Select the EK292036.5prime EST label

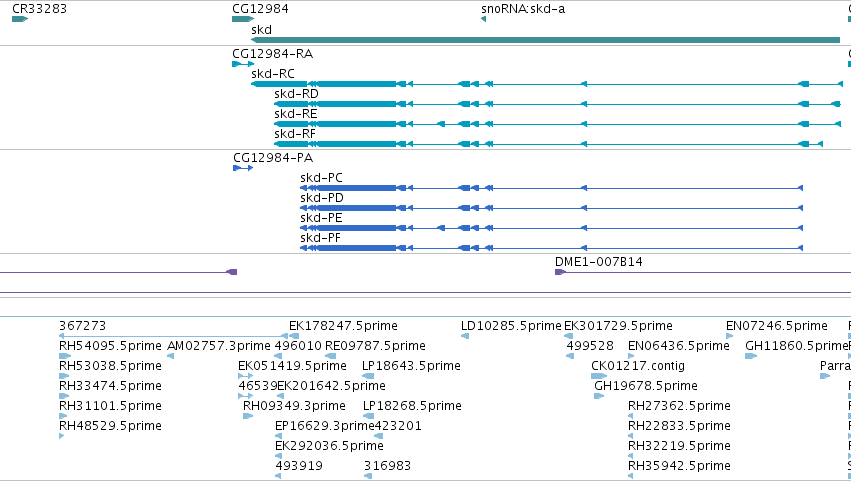(x=329, y=446)
